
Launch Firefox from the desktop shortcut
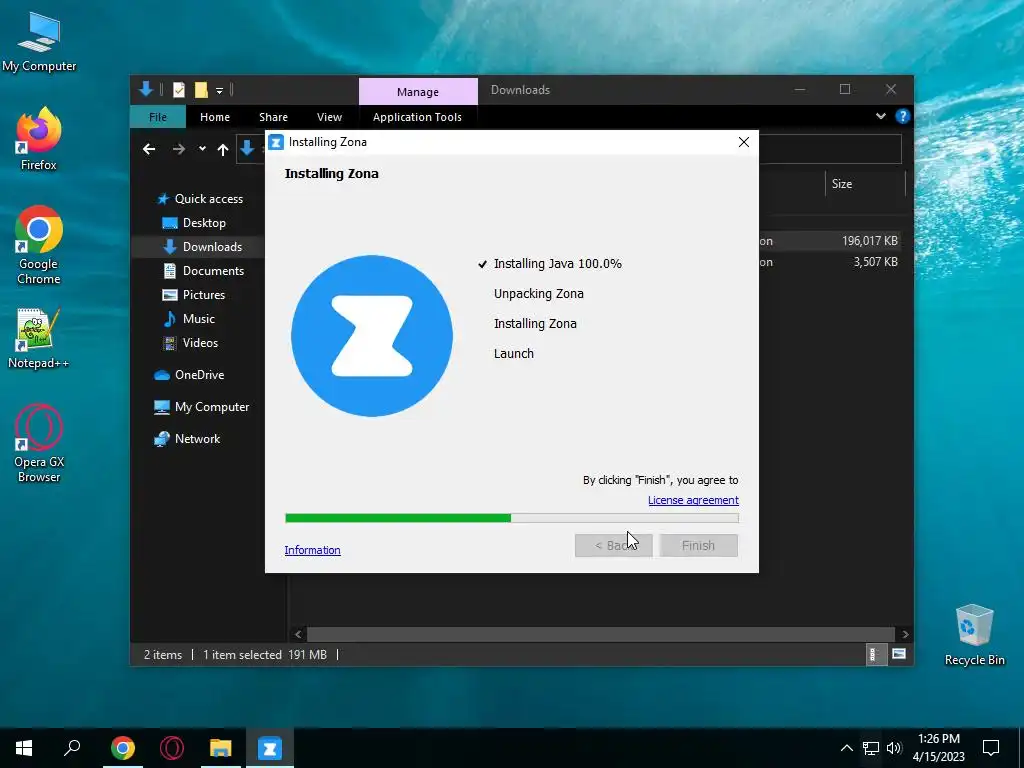point(39,139)
